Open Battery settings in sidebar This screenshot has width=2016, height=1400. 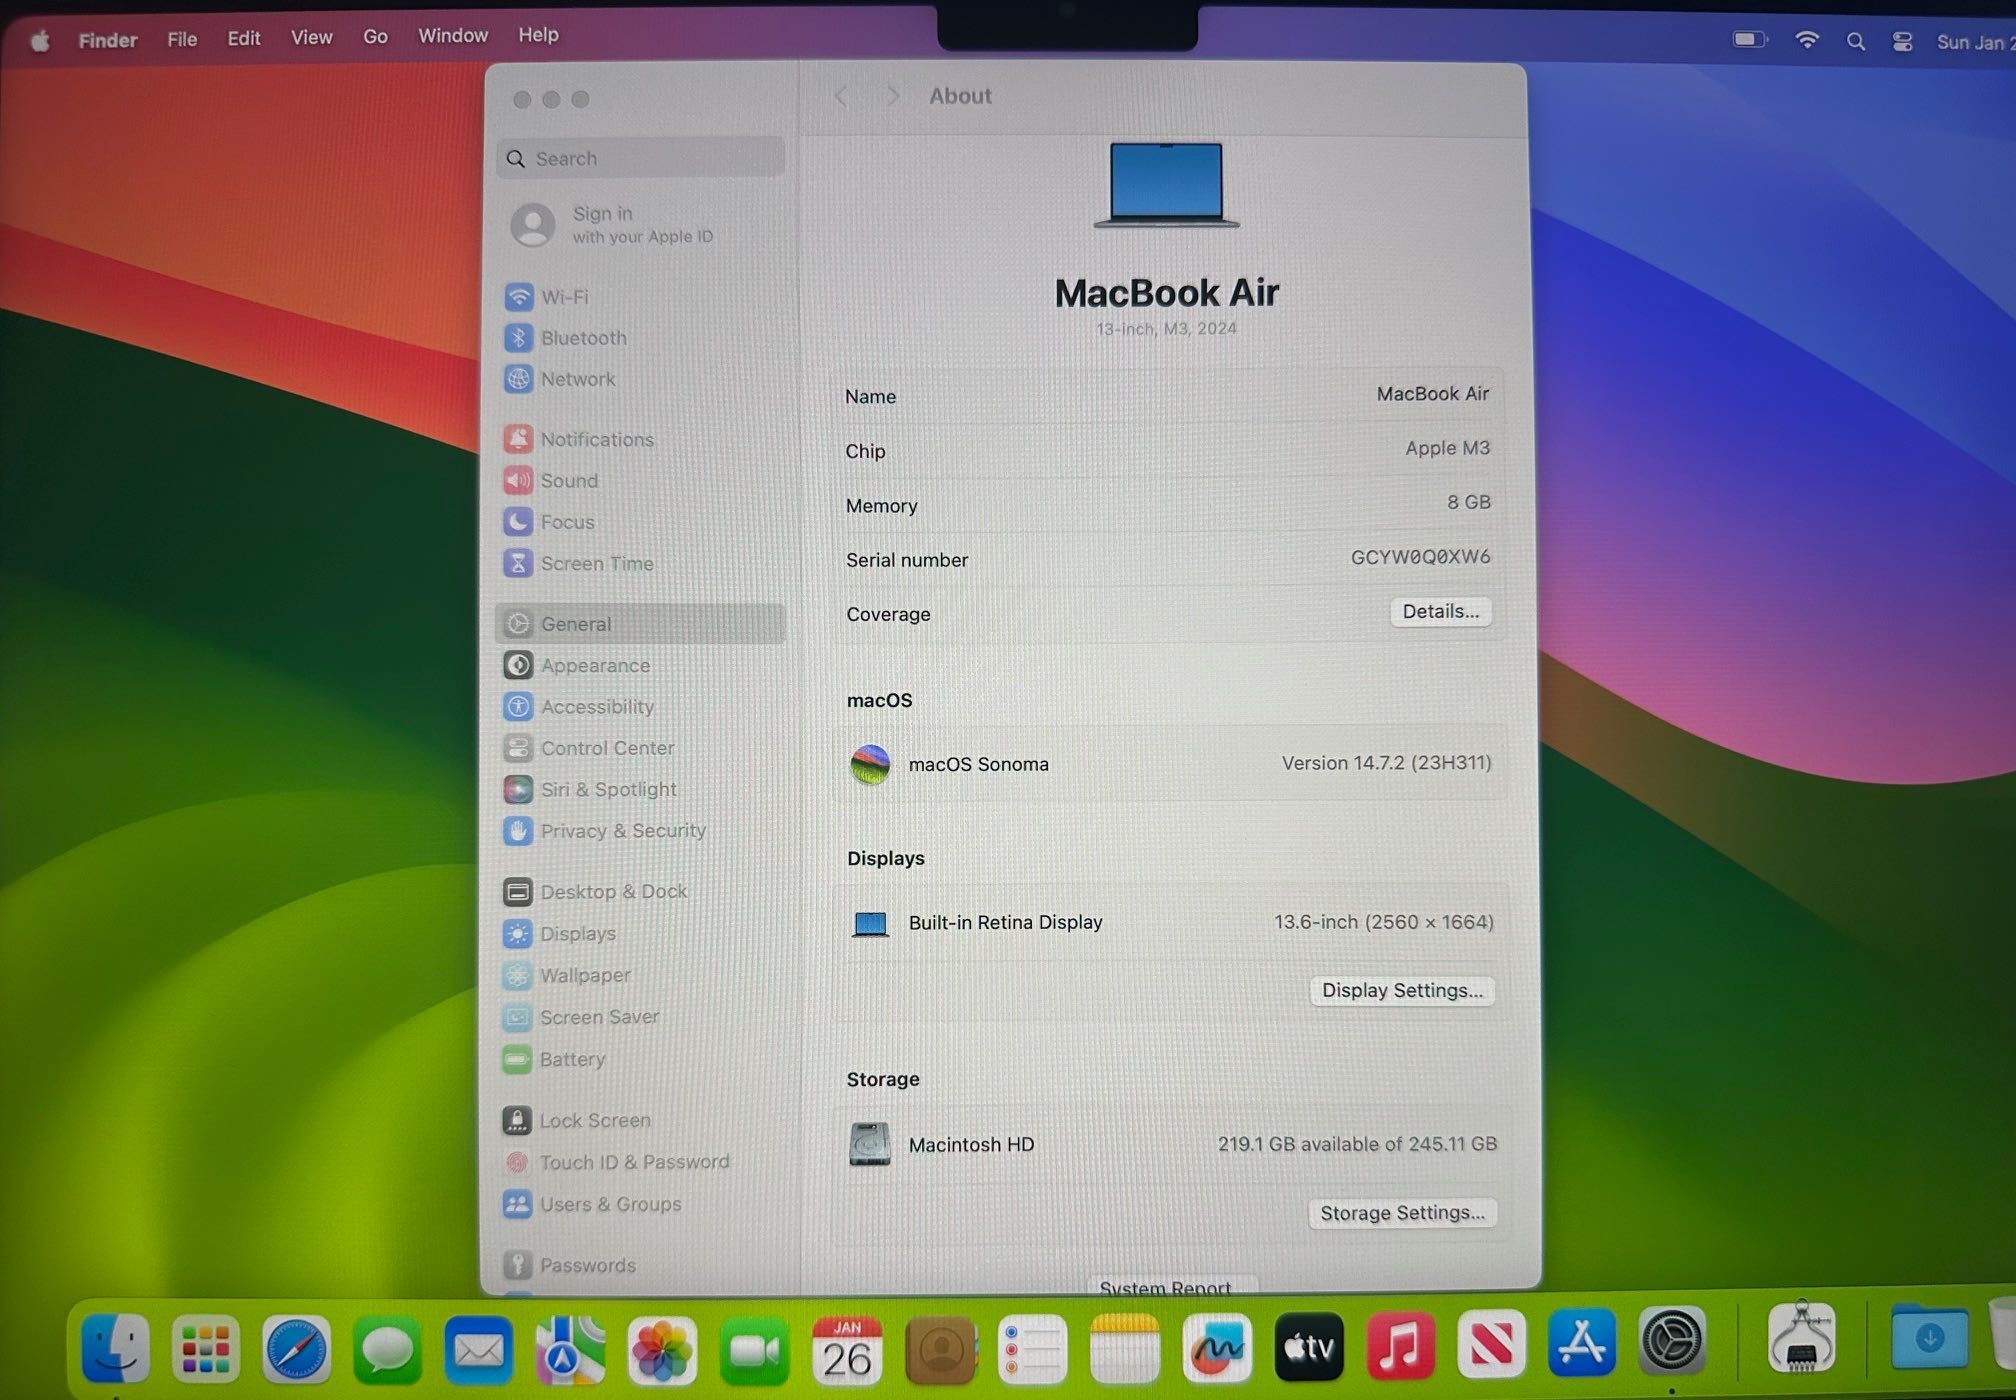[x=554, y=1059]
